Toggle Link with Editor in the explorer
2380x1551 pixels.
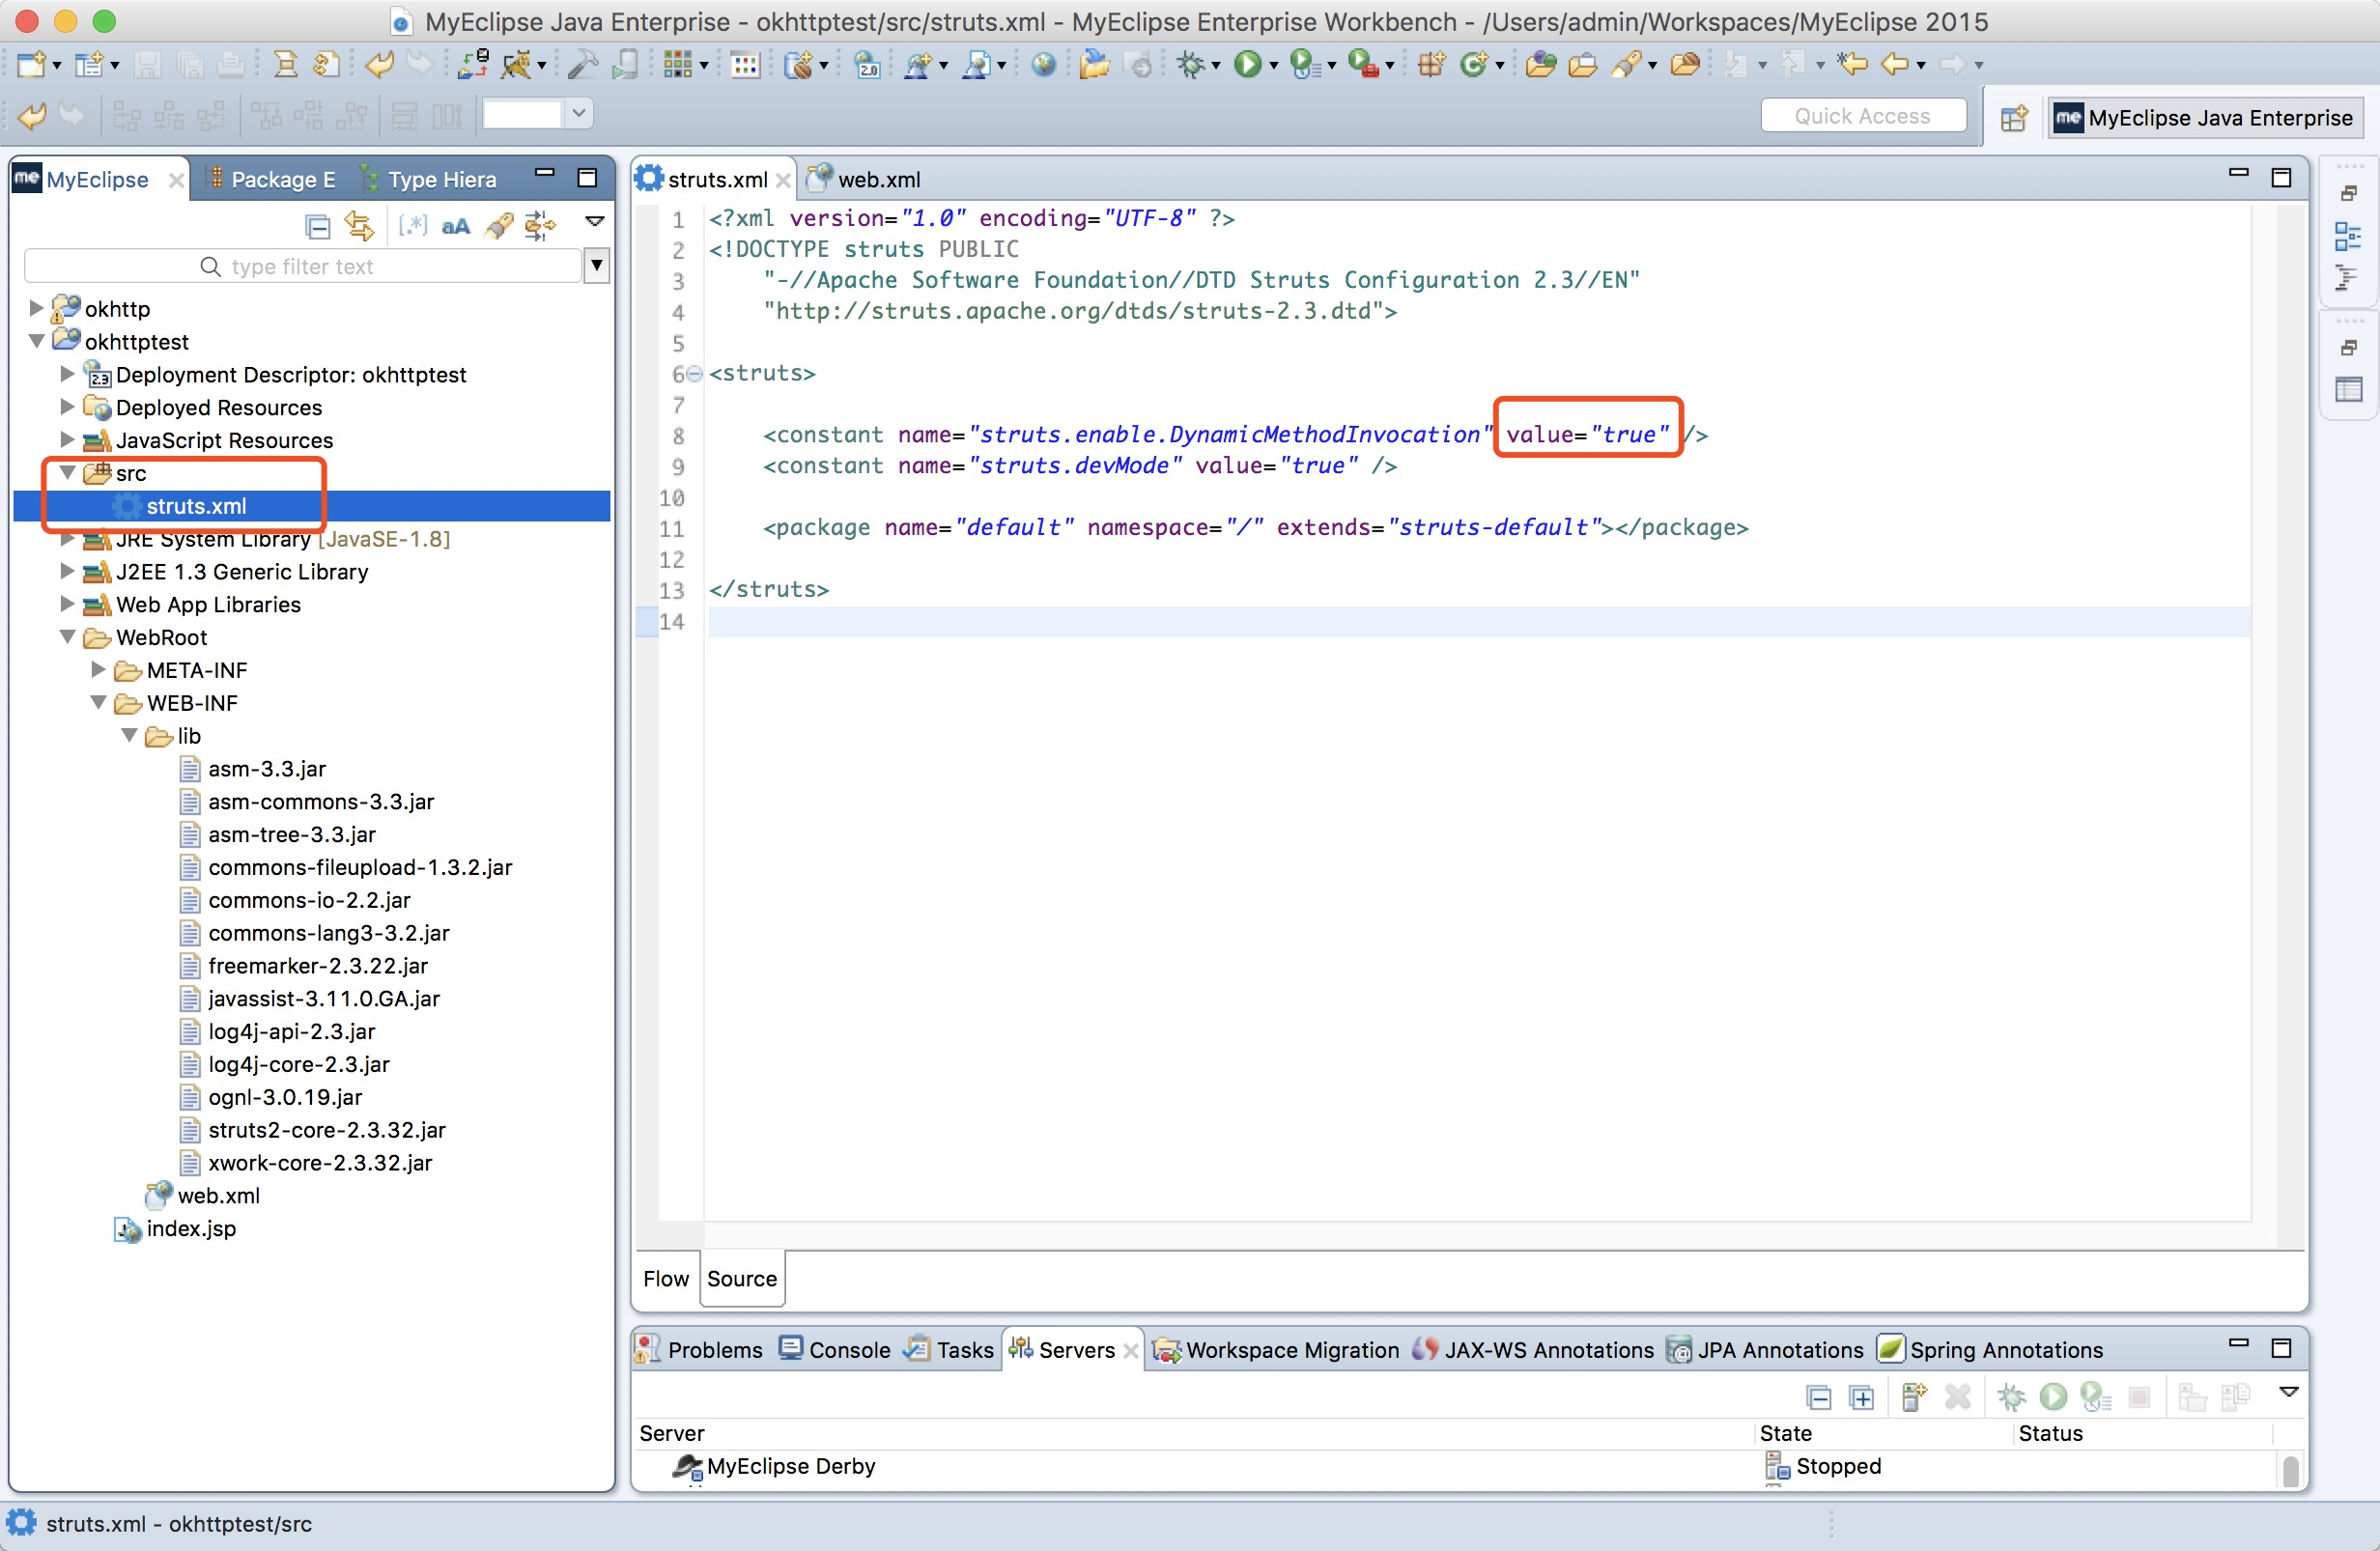pyautogui.click(x=359, y=226)
